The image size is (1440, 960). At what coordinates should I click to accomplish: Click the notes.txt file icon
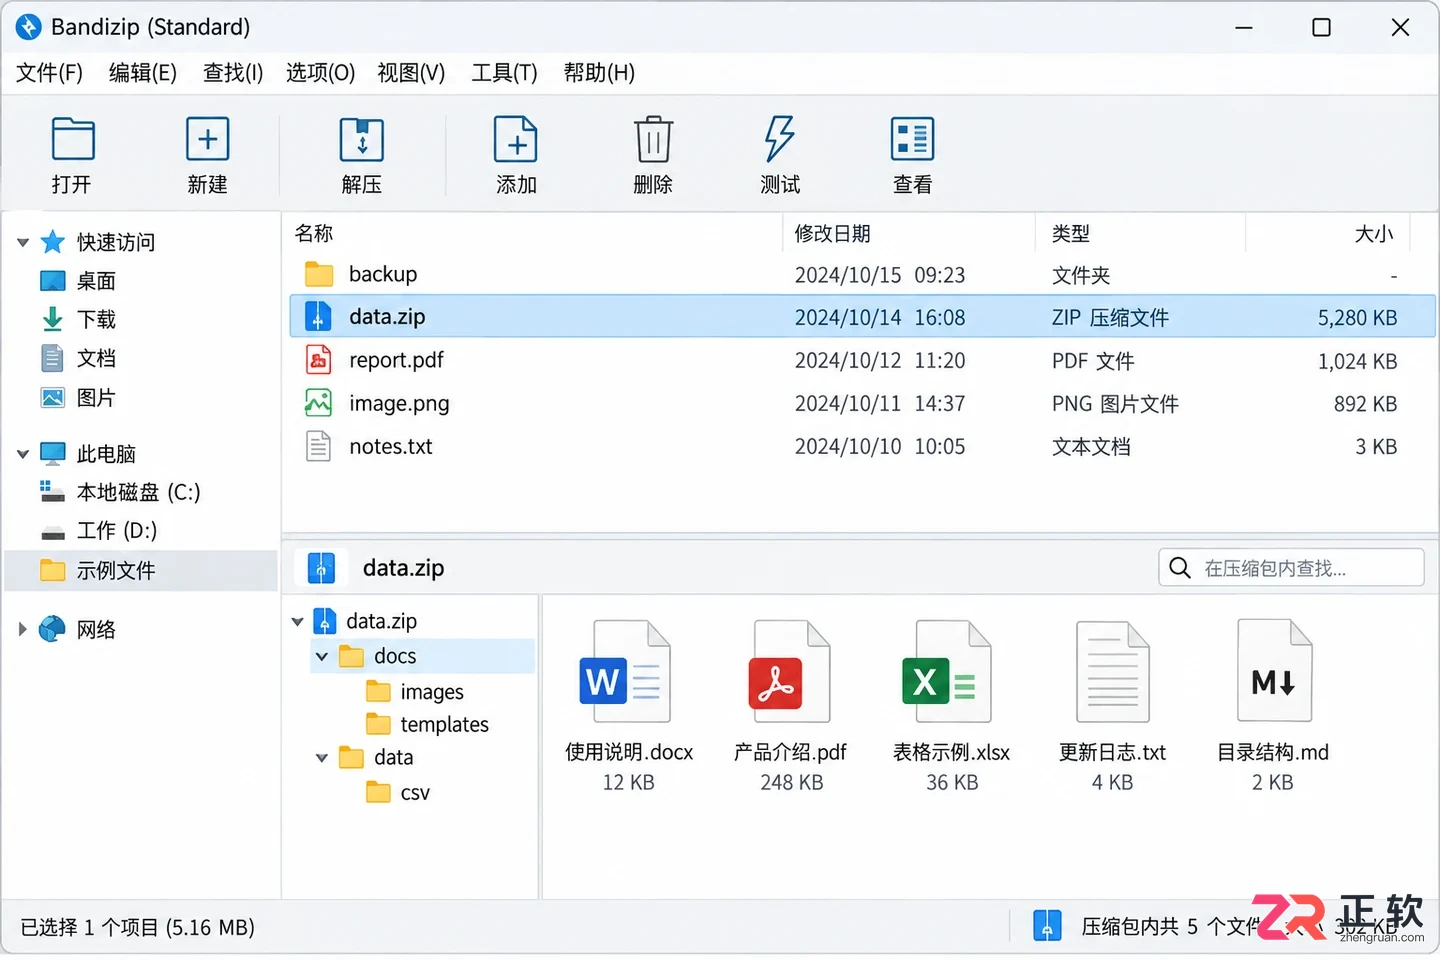[318, 446]
